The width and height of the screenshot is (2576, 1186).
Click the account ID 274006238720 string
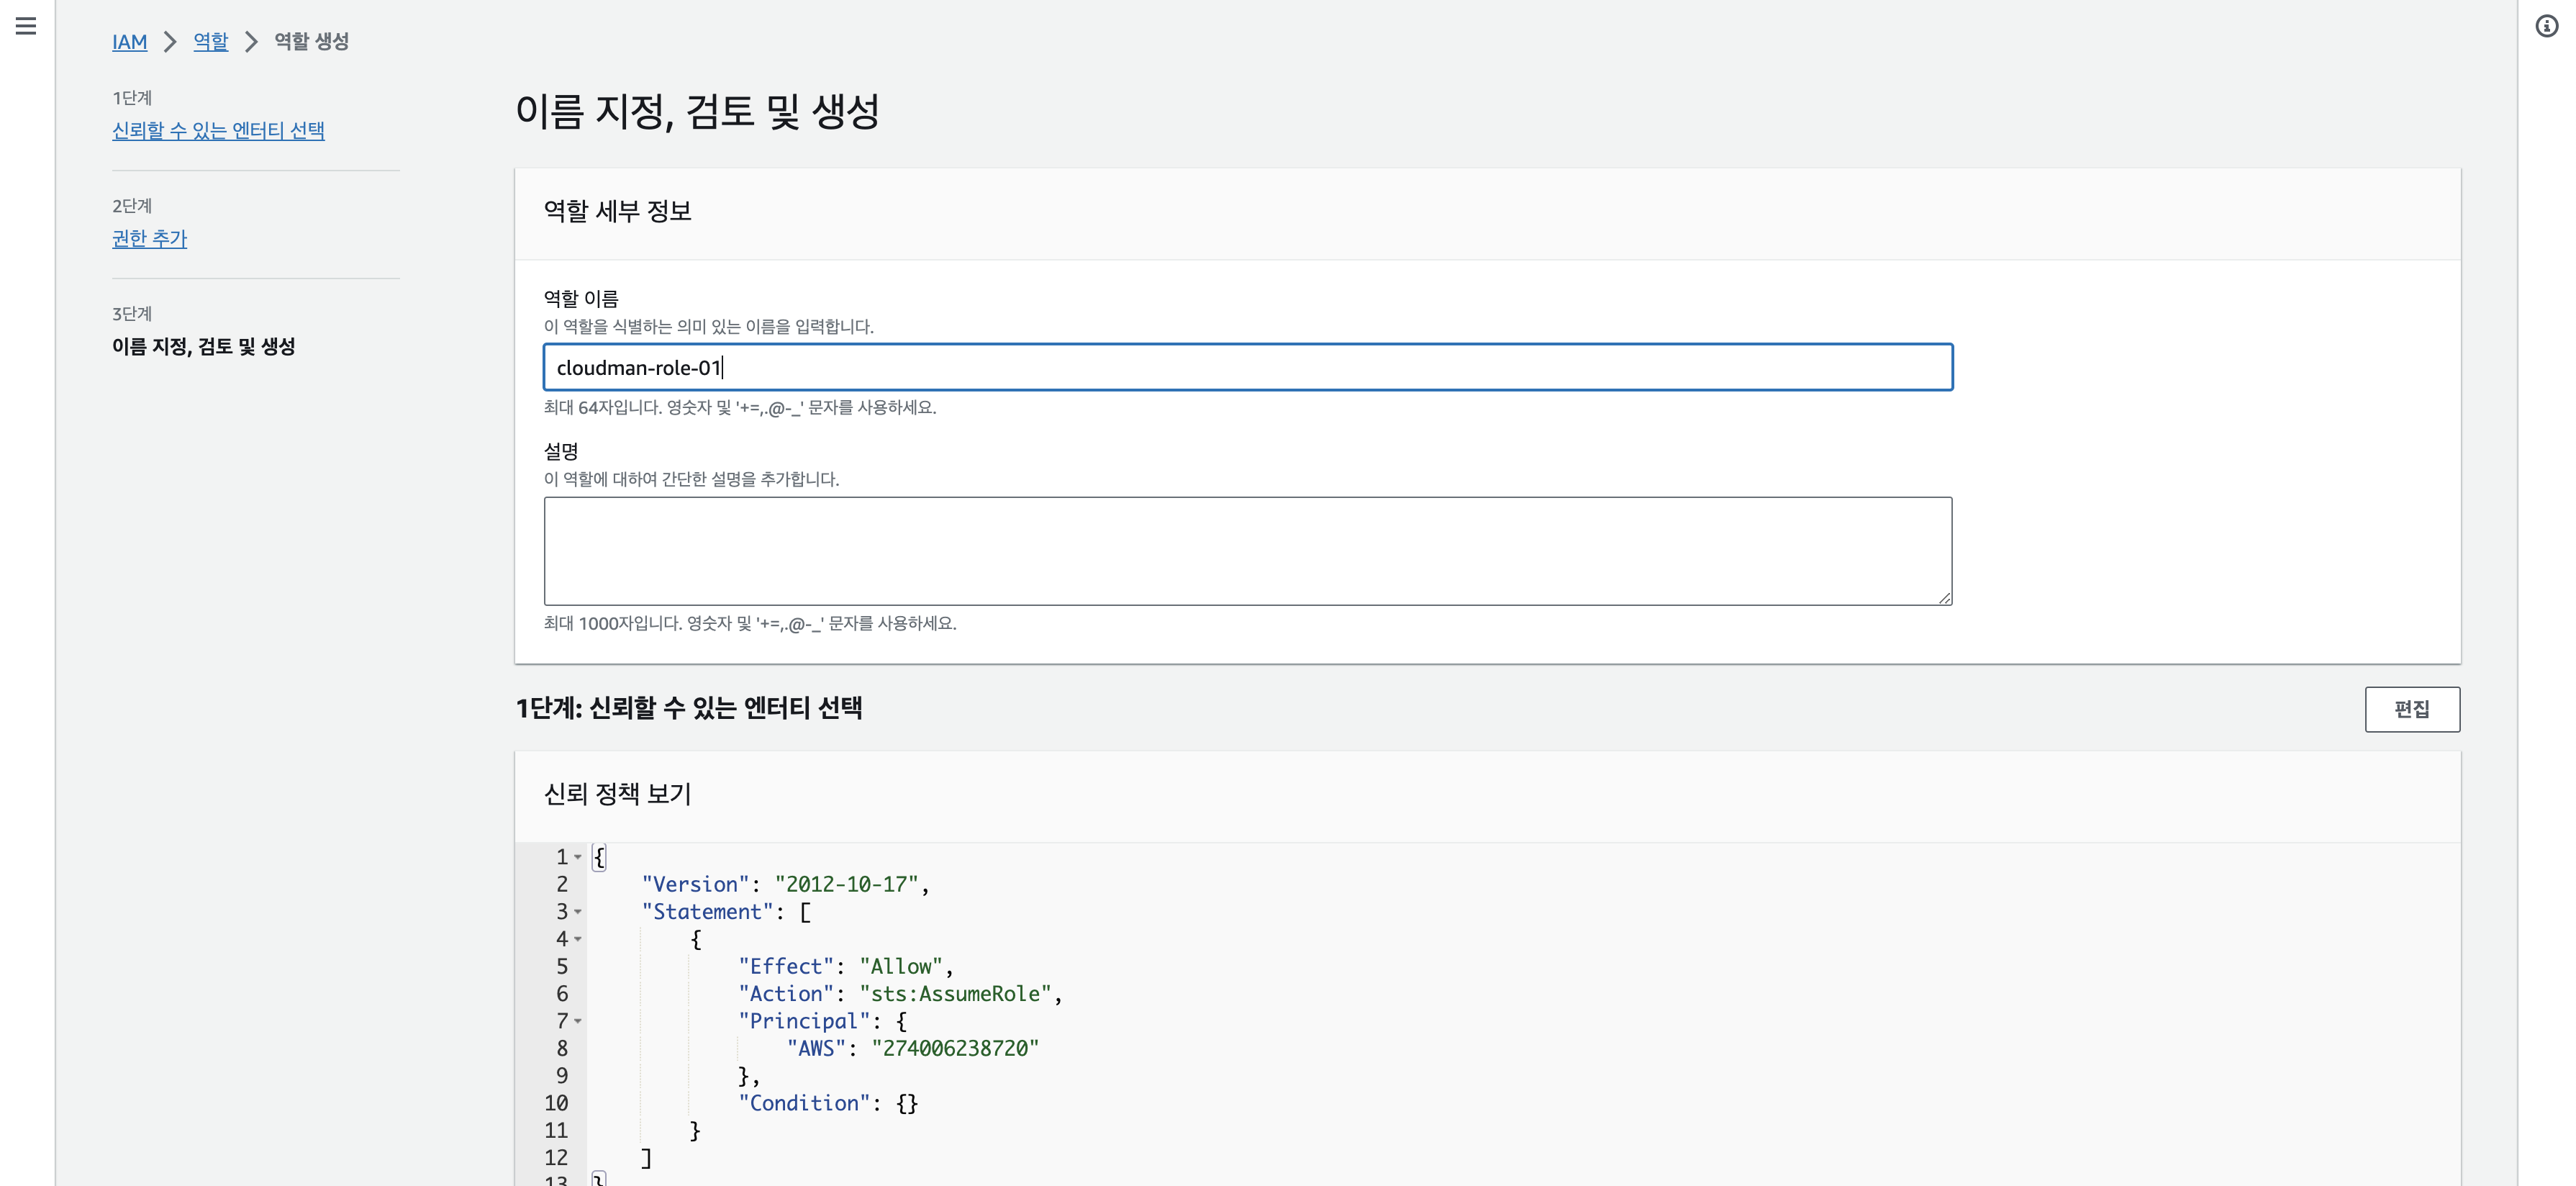[x=955, y=1048]
